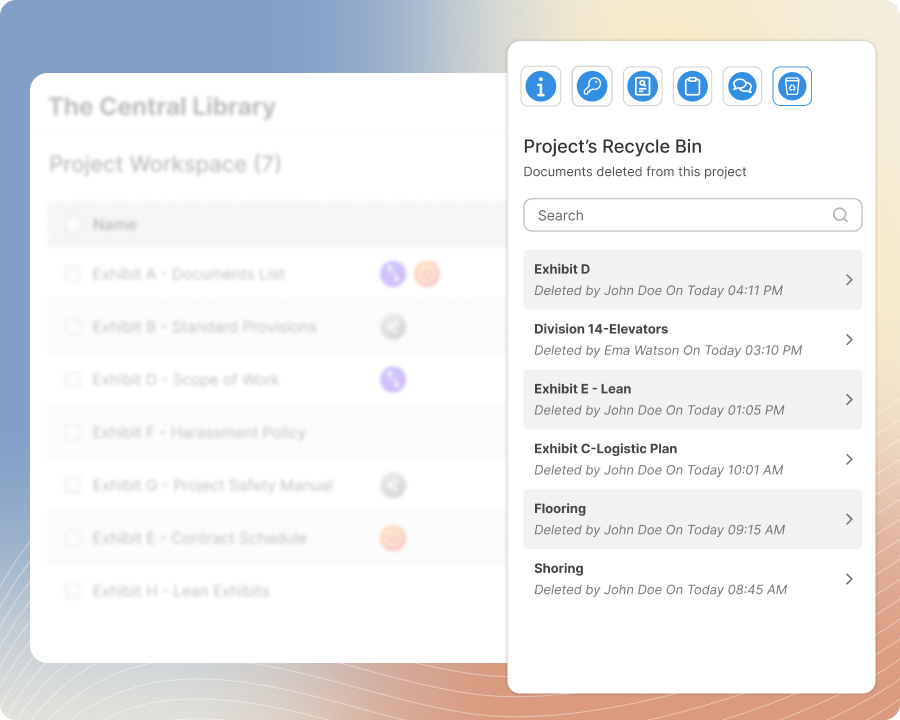Viewport: 900px width, 720px height.
Task: Select Division 14-Elevators title
Action: point(601,329)
